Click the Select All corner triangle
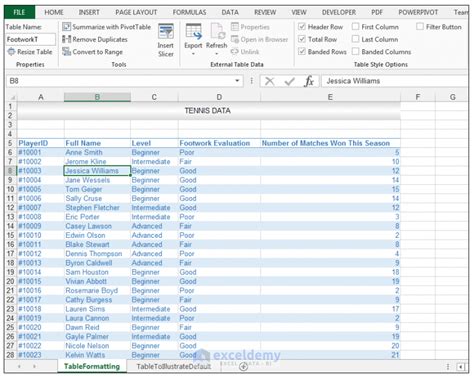 pos(12,97)
